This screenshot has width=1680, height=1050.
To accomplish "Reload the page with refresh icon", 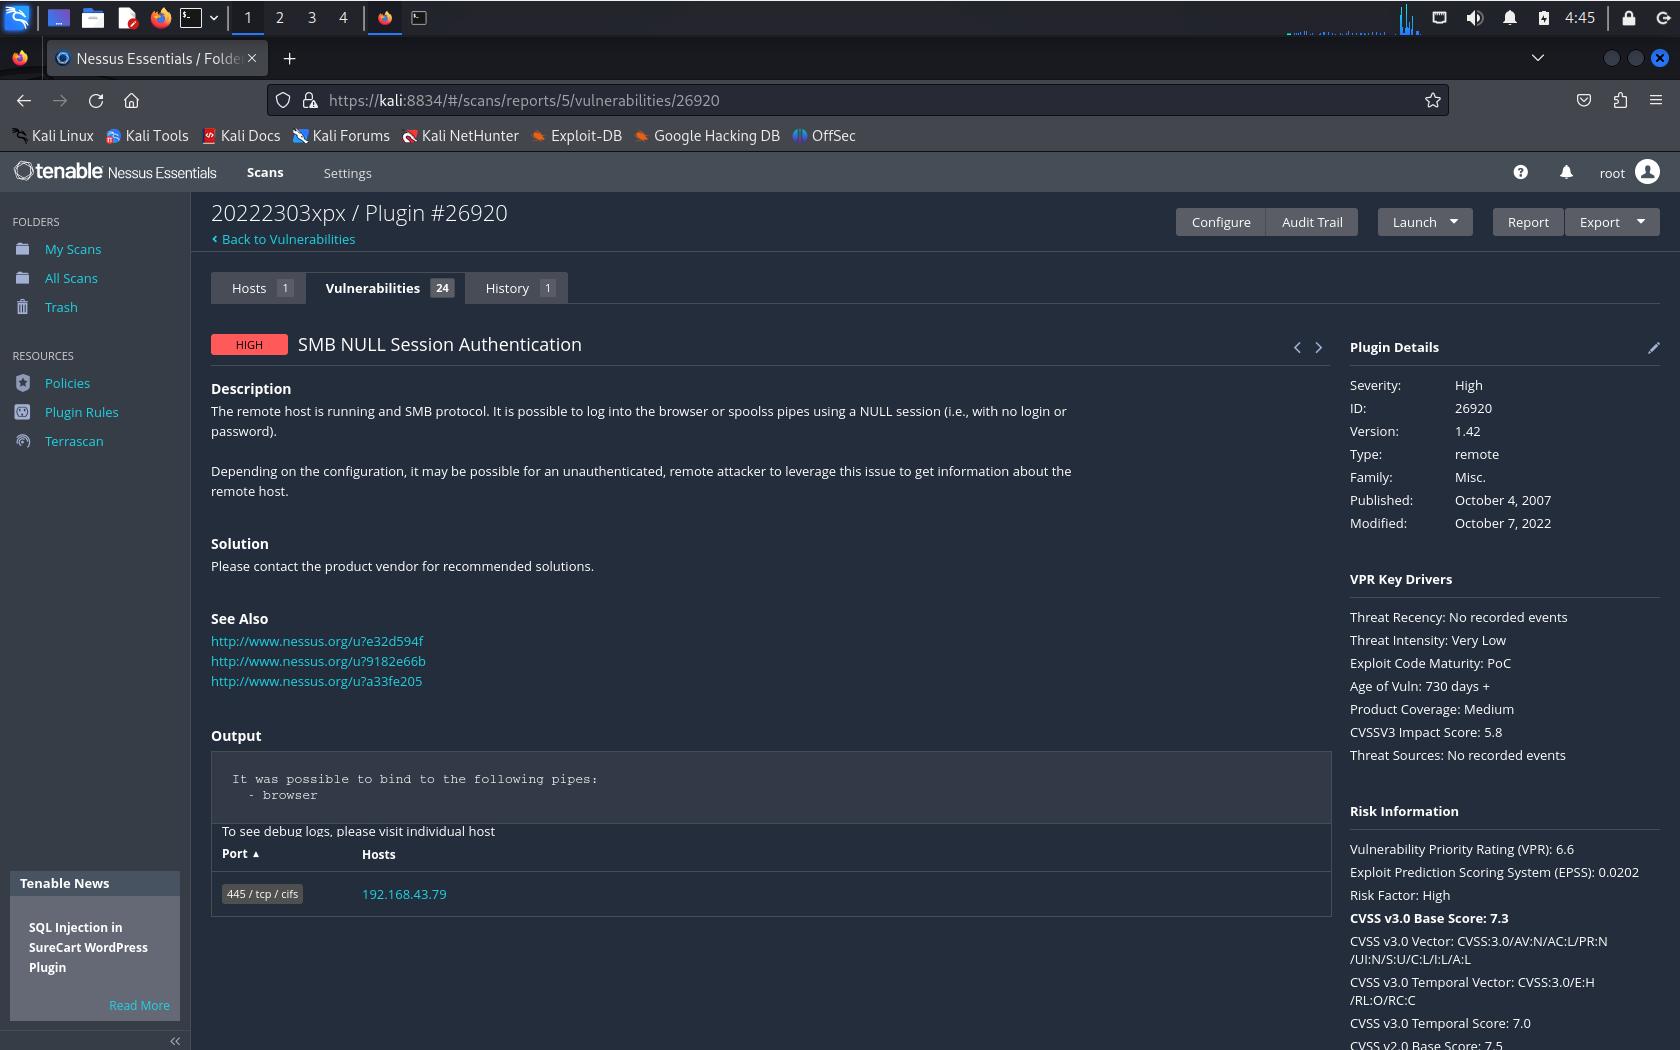I will click(96, 100).
